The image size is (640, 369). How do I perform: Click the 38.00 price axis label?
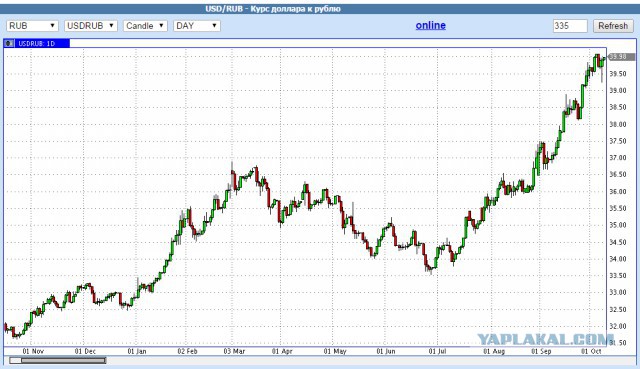(x=618, y=124)
